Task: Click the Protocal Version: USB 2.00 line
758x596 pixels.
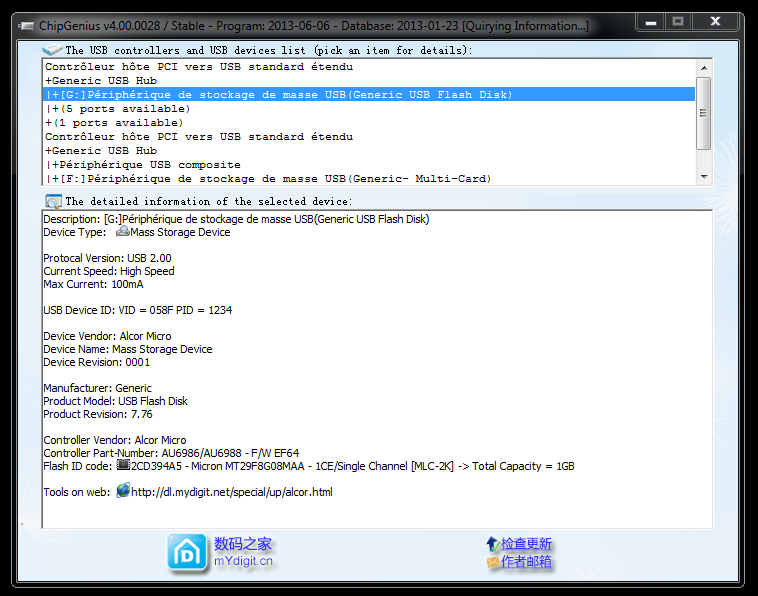Action: click(107, 258)
